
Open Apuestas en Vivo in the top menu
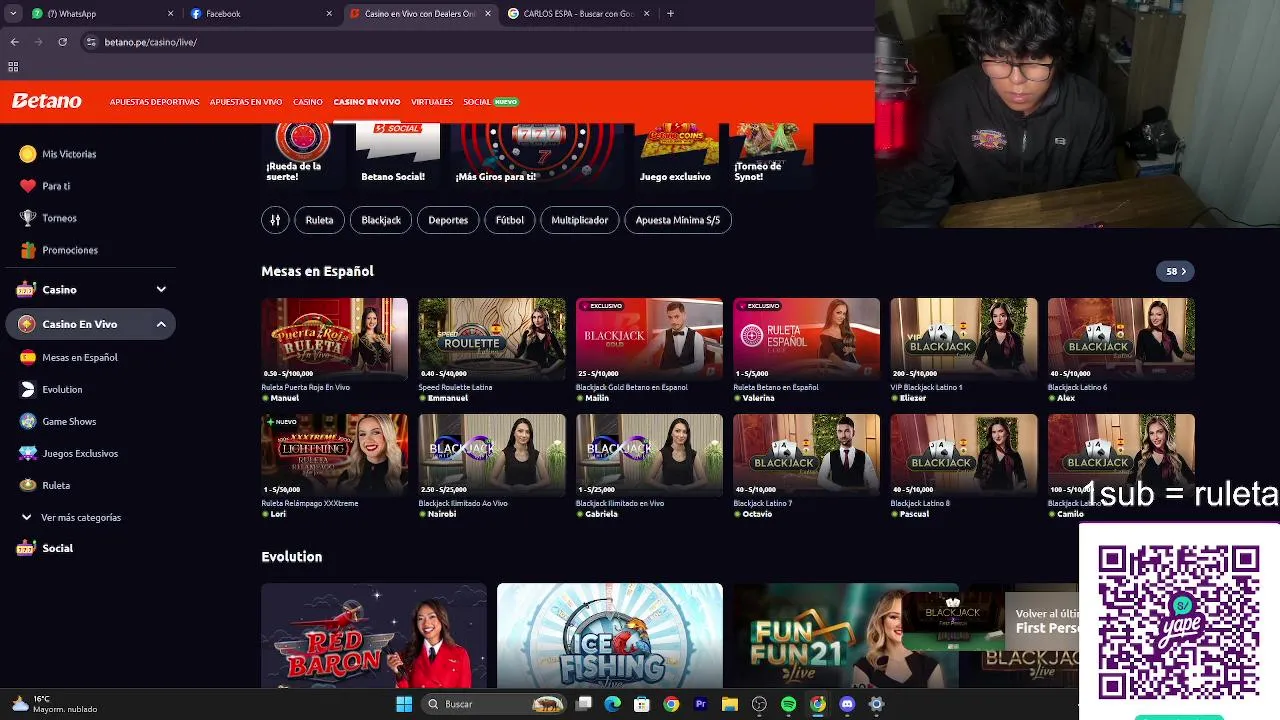click(x=246, y=102)
